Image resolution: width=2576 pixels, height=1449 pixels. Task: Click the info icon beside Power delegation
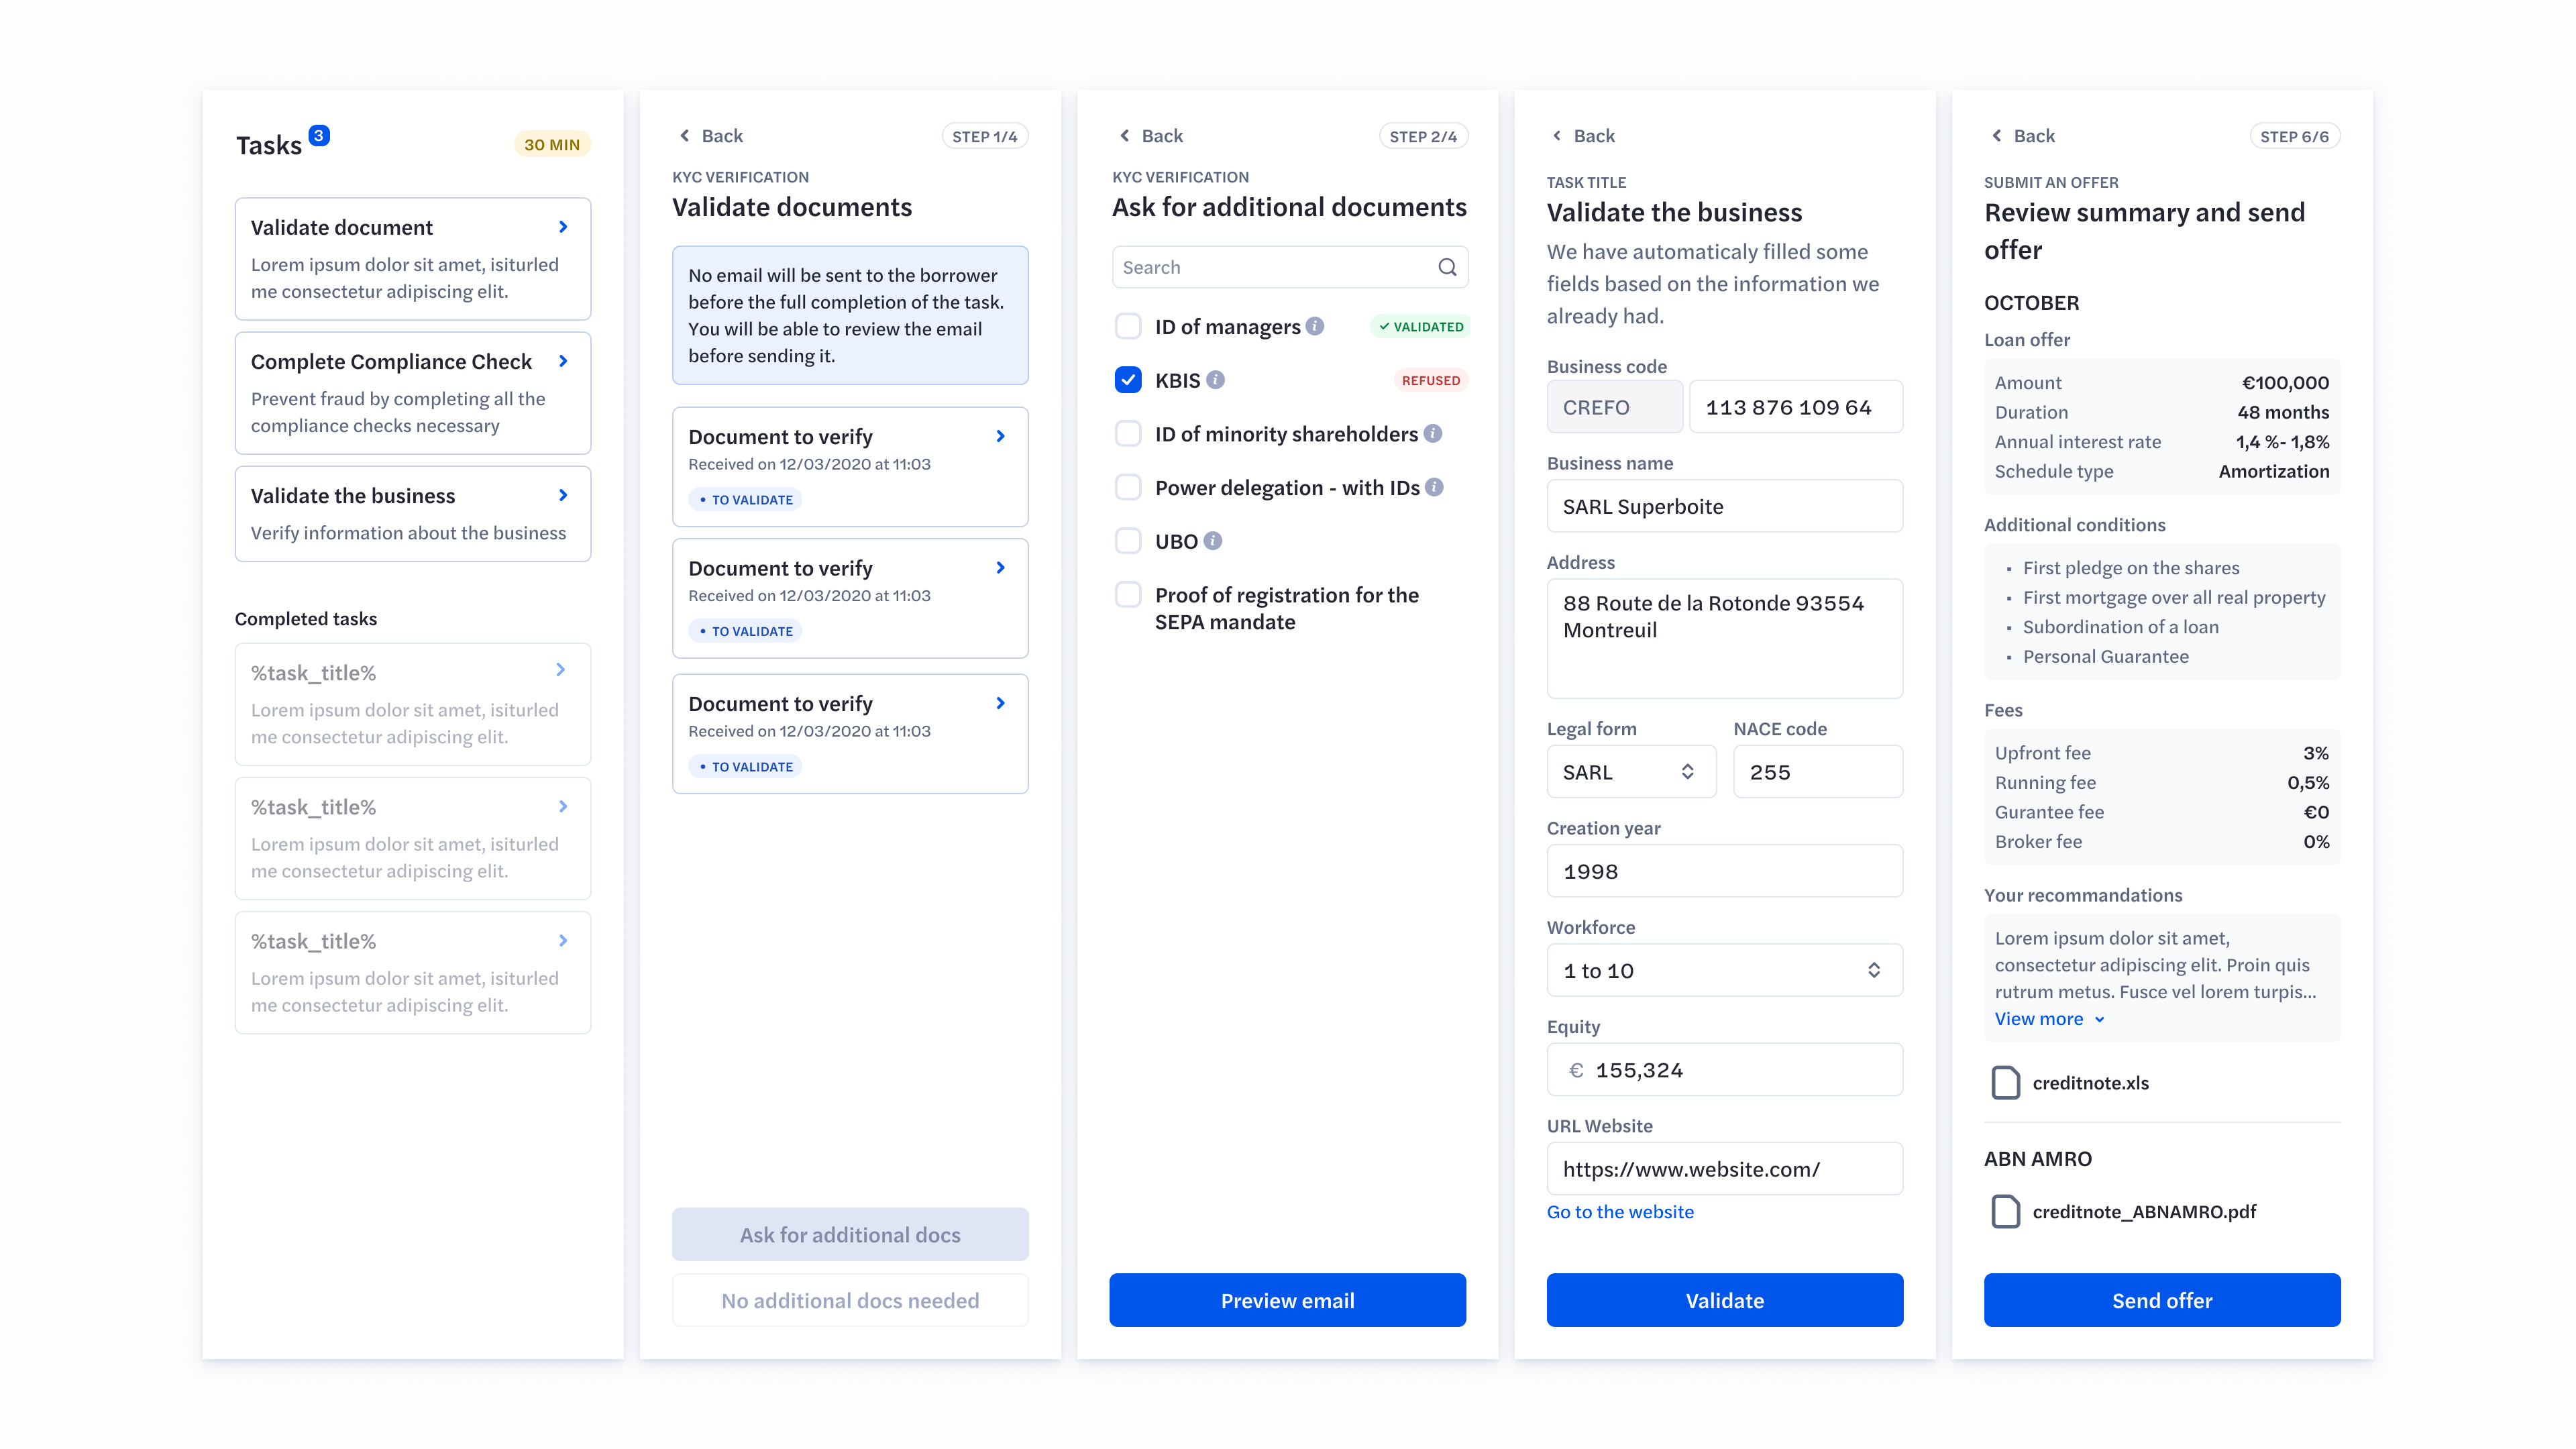click(x=1434, y=487)
